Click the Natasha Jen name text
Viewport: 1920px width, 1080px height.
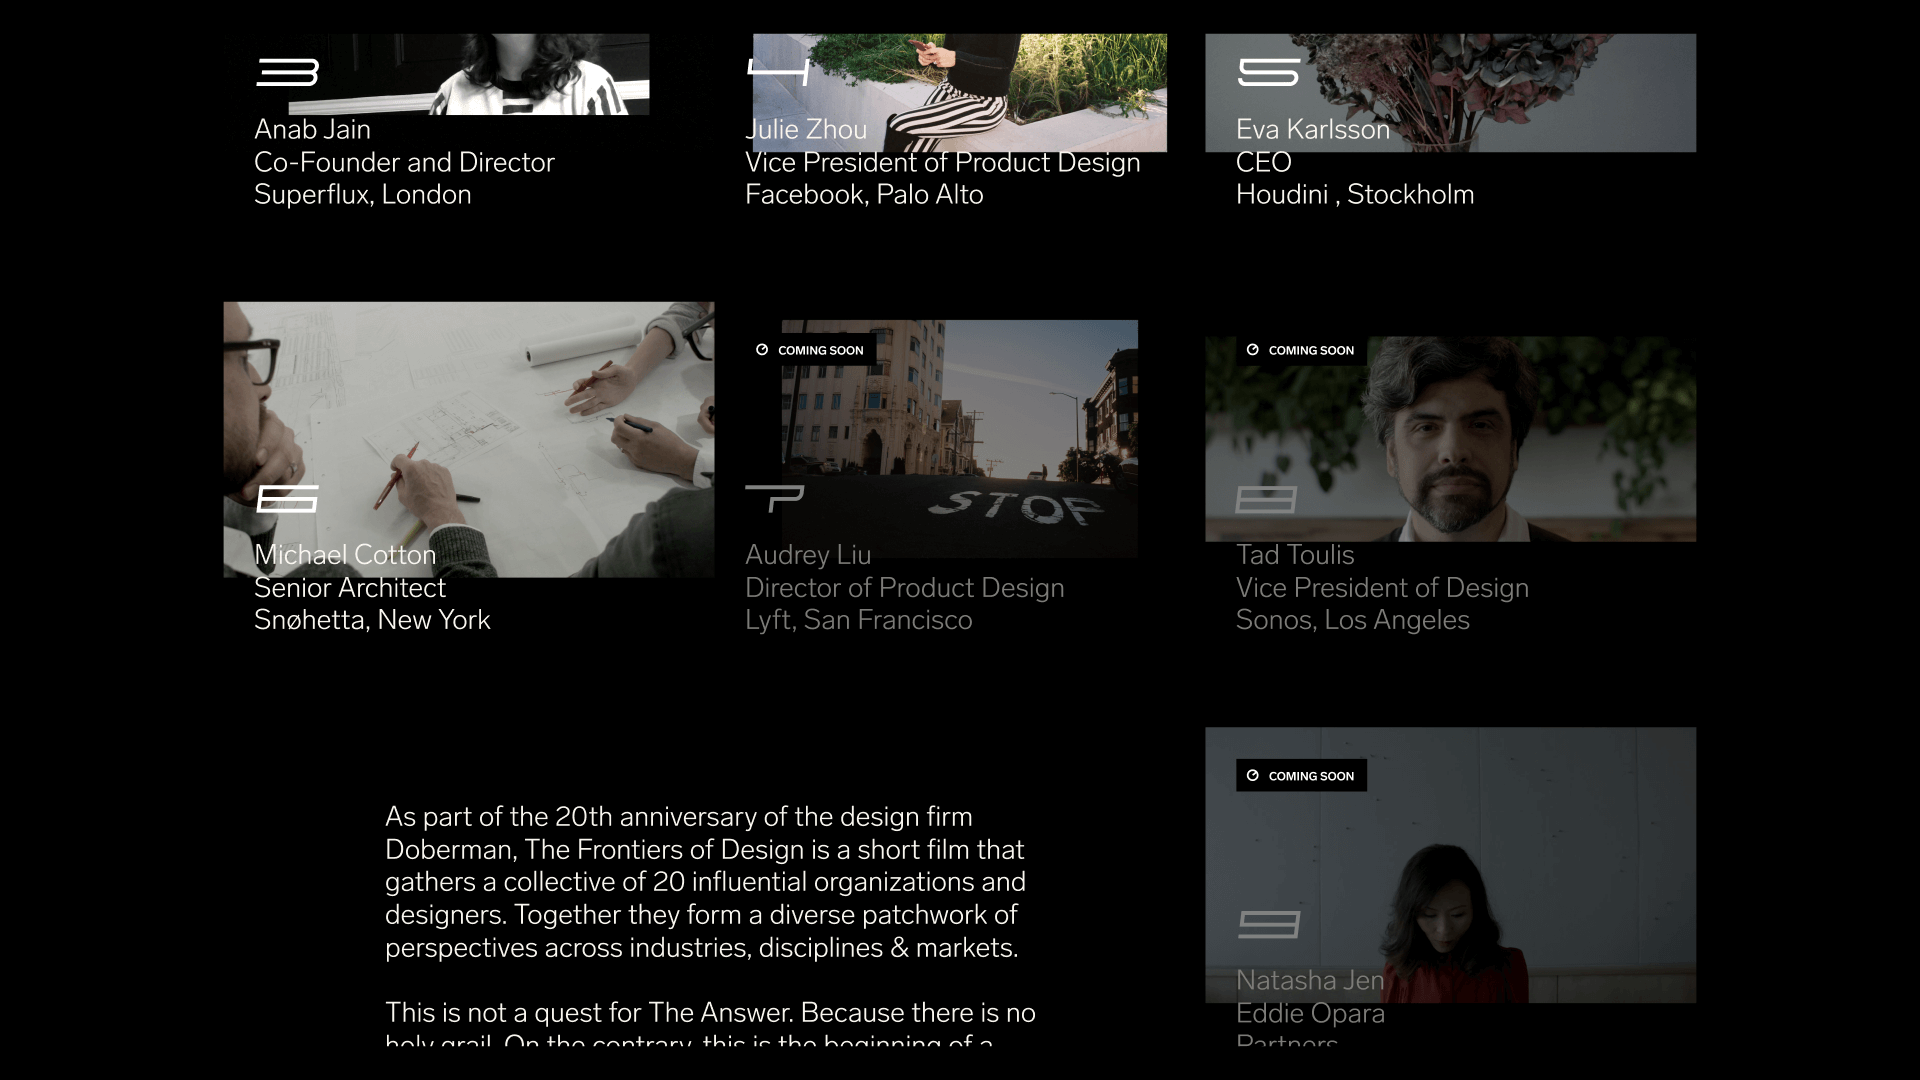(1310, 981)
